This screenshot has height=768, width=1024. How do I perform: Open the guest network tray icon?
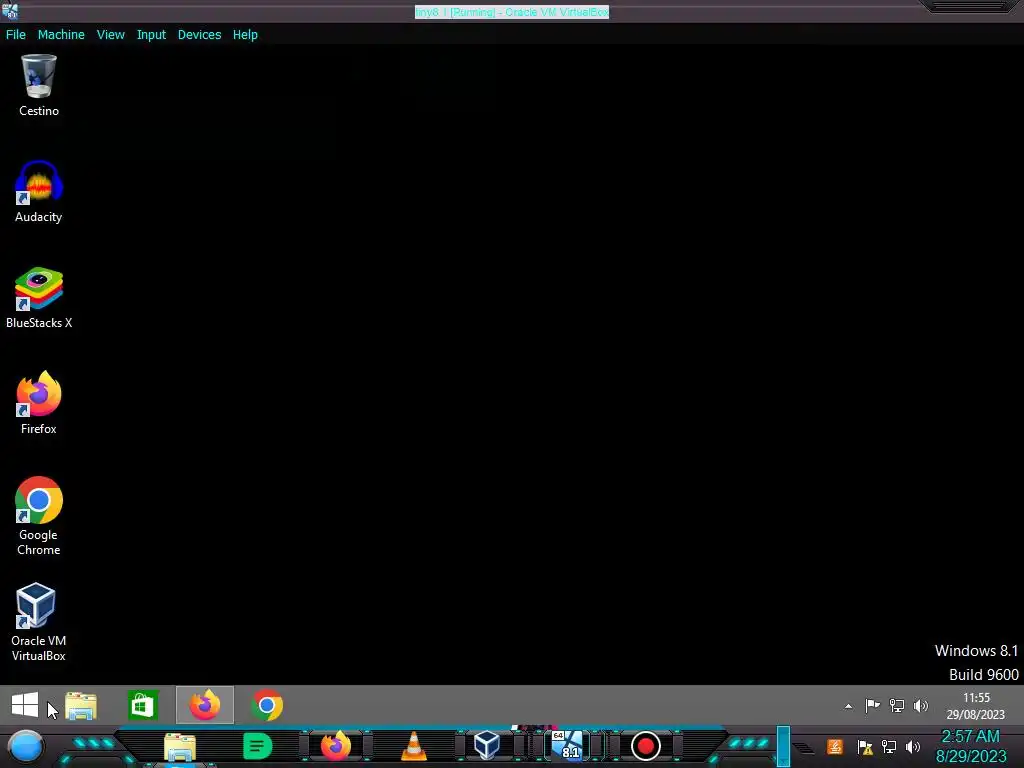897,705
